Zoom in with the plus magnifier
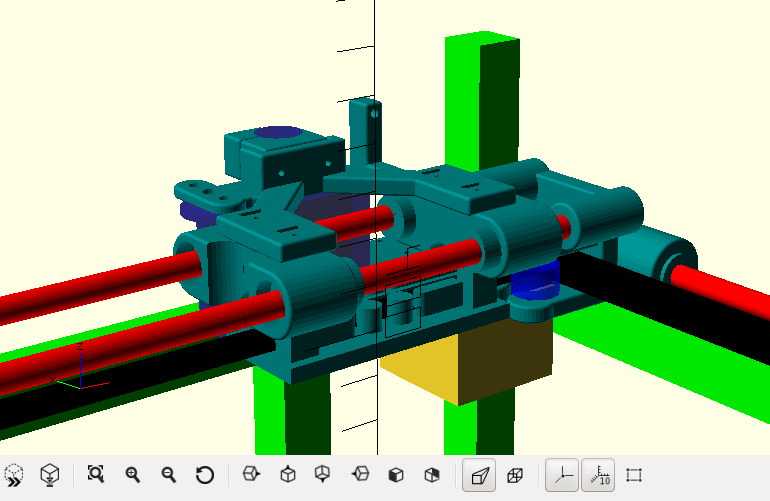 coord(133,475)
